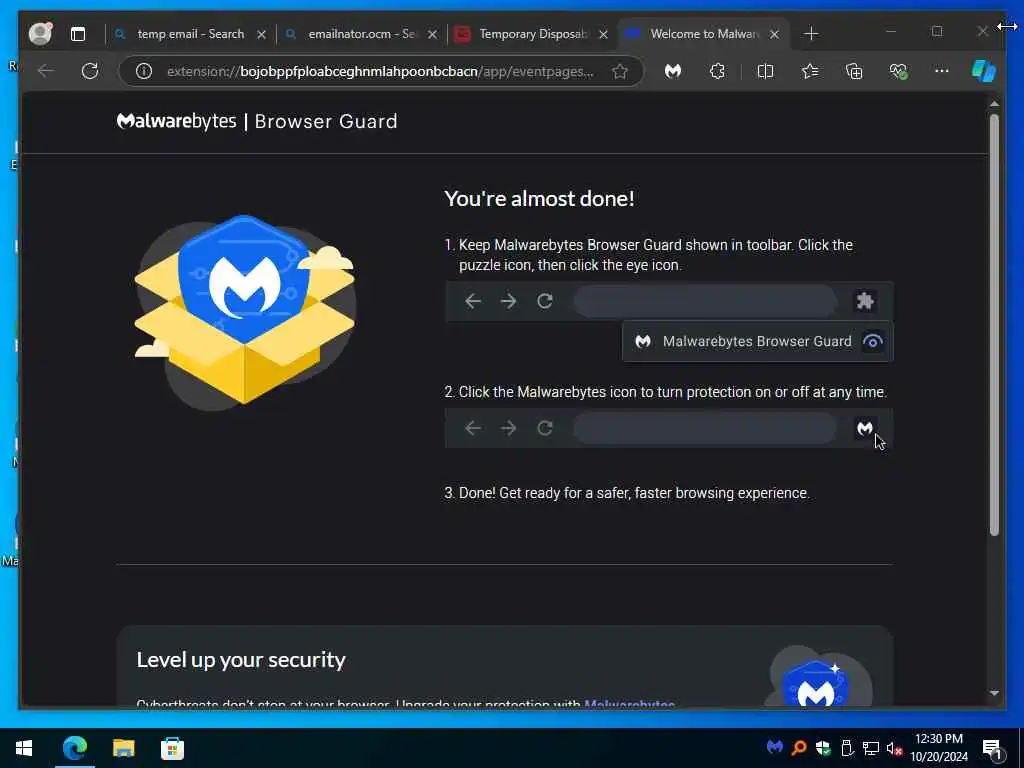Screen dimensions: 1024x768
Task: Click the puzzle icon in step 1 illustration
Action: click(865, 301)
